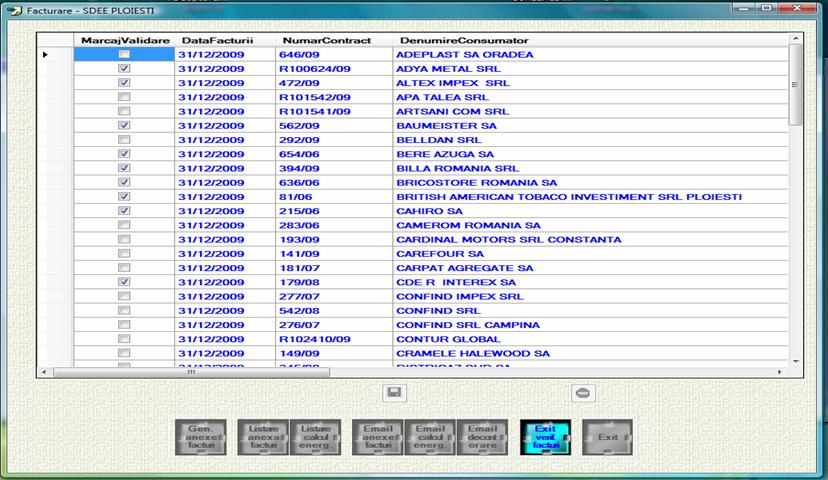Click the save (floppy disk) icon button
The width and height of the screenshot is (828, 480).
(x=394, y=392)
